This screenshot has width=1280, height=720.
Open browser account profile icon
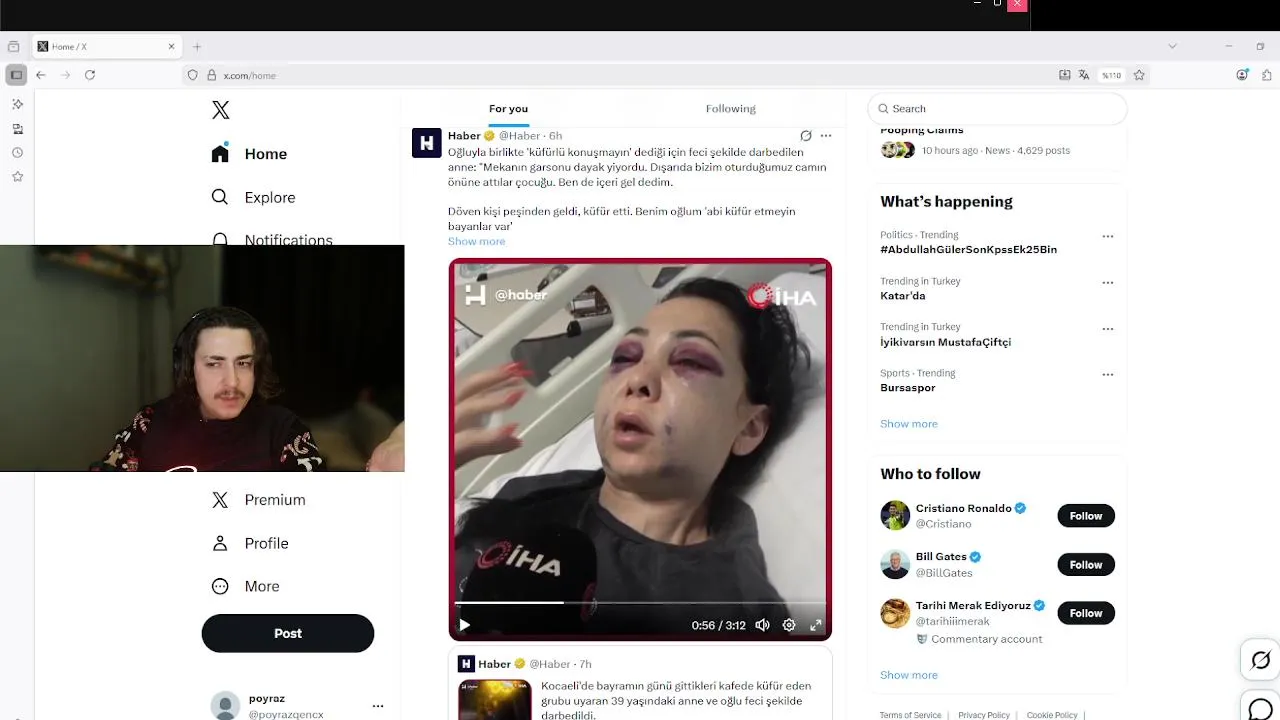(1243, 75)
